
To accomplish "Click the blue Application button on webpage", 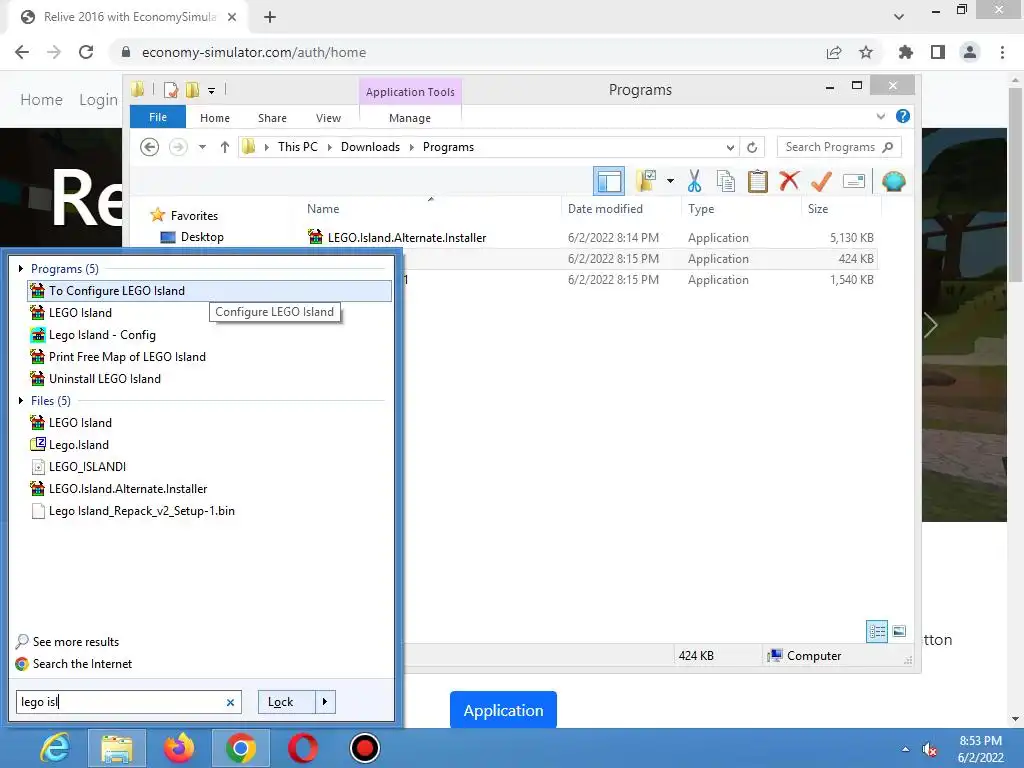I will (503, 710).
